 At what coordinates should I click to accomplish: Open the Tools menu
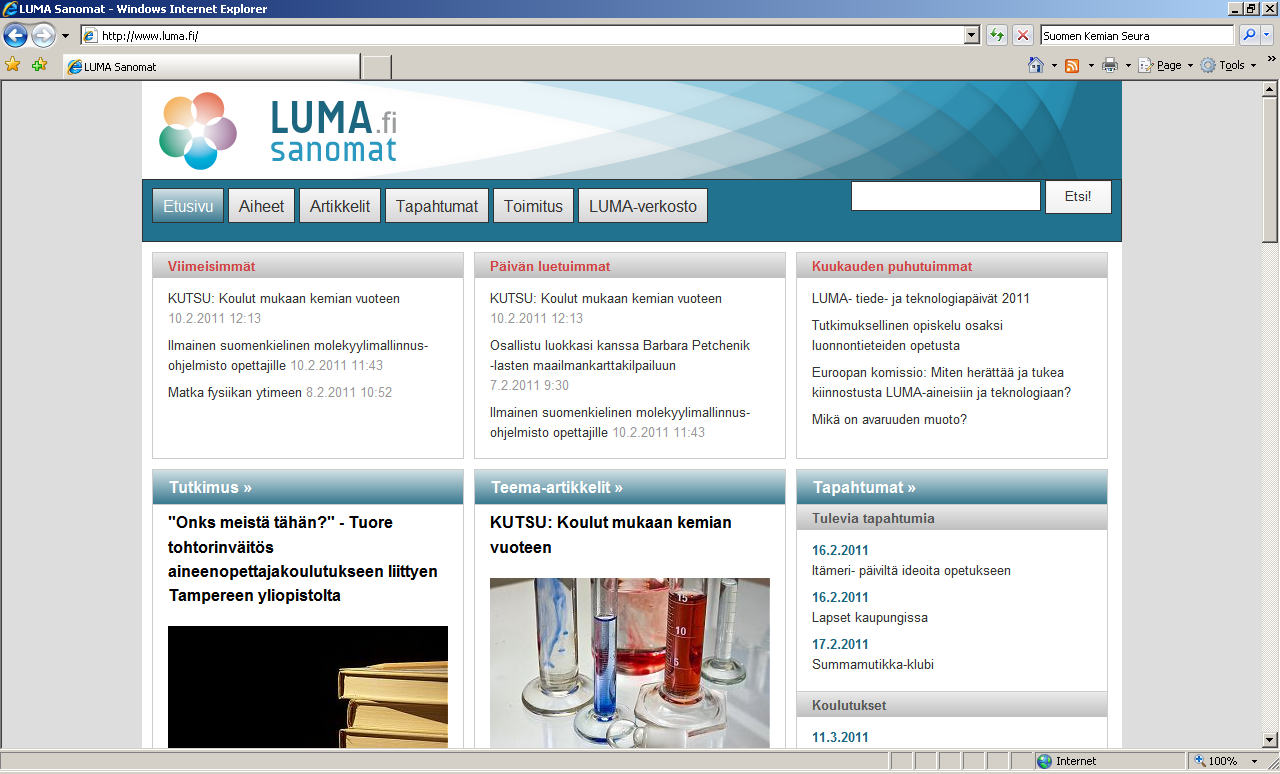[x=1229, y=65]
